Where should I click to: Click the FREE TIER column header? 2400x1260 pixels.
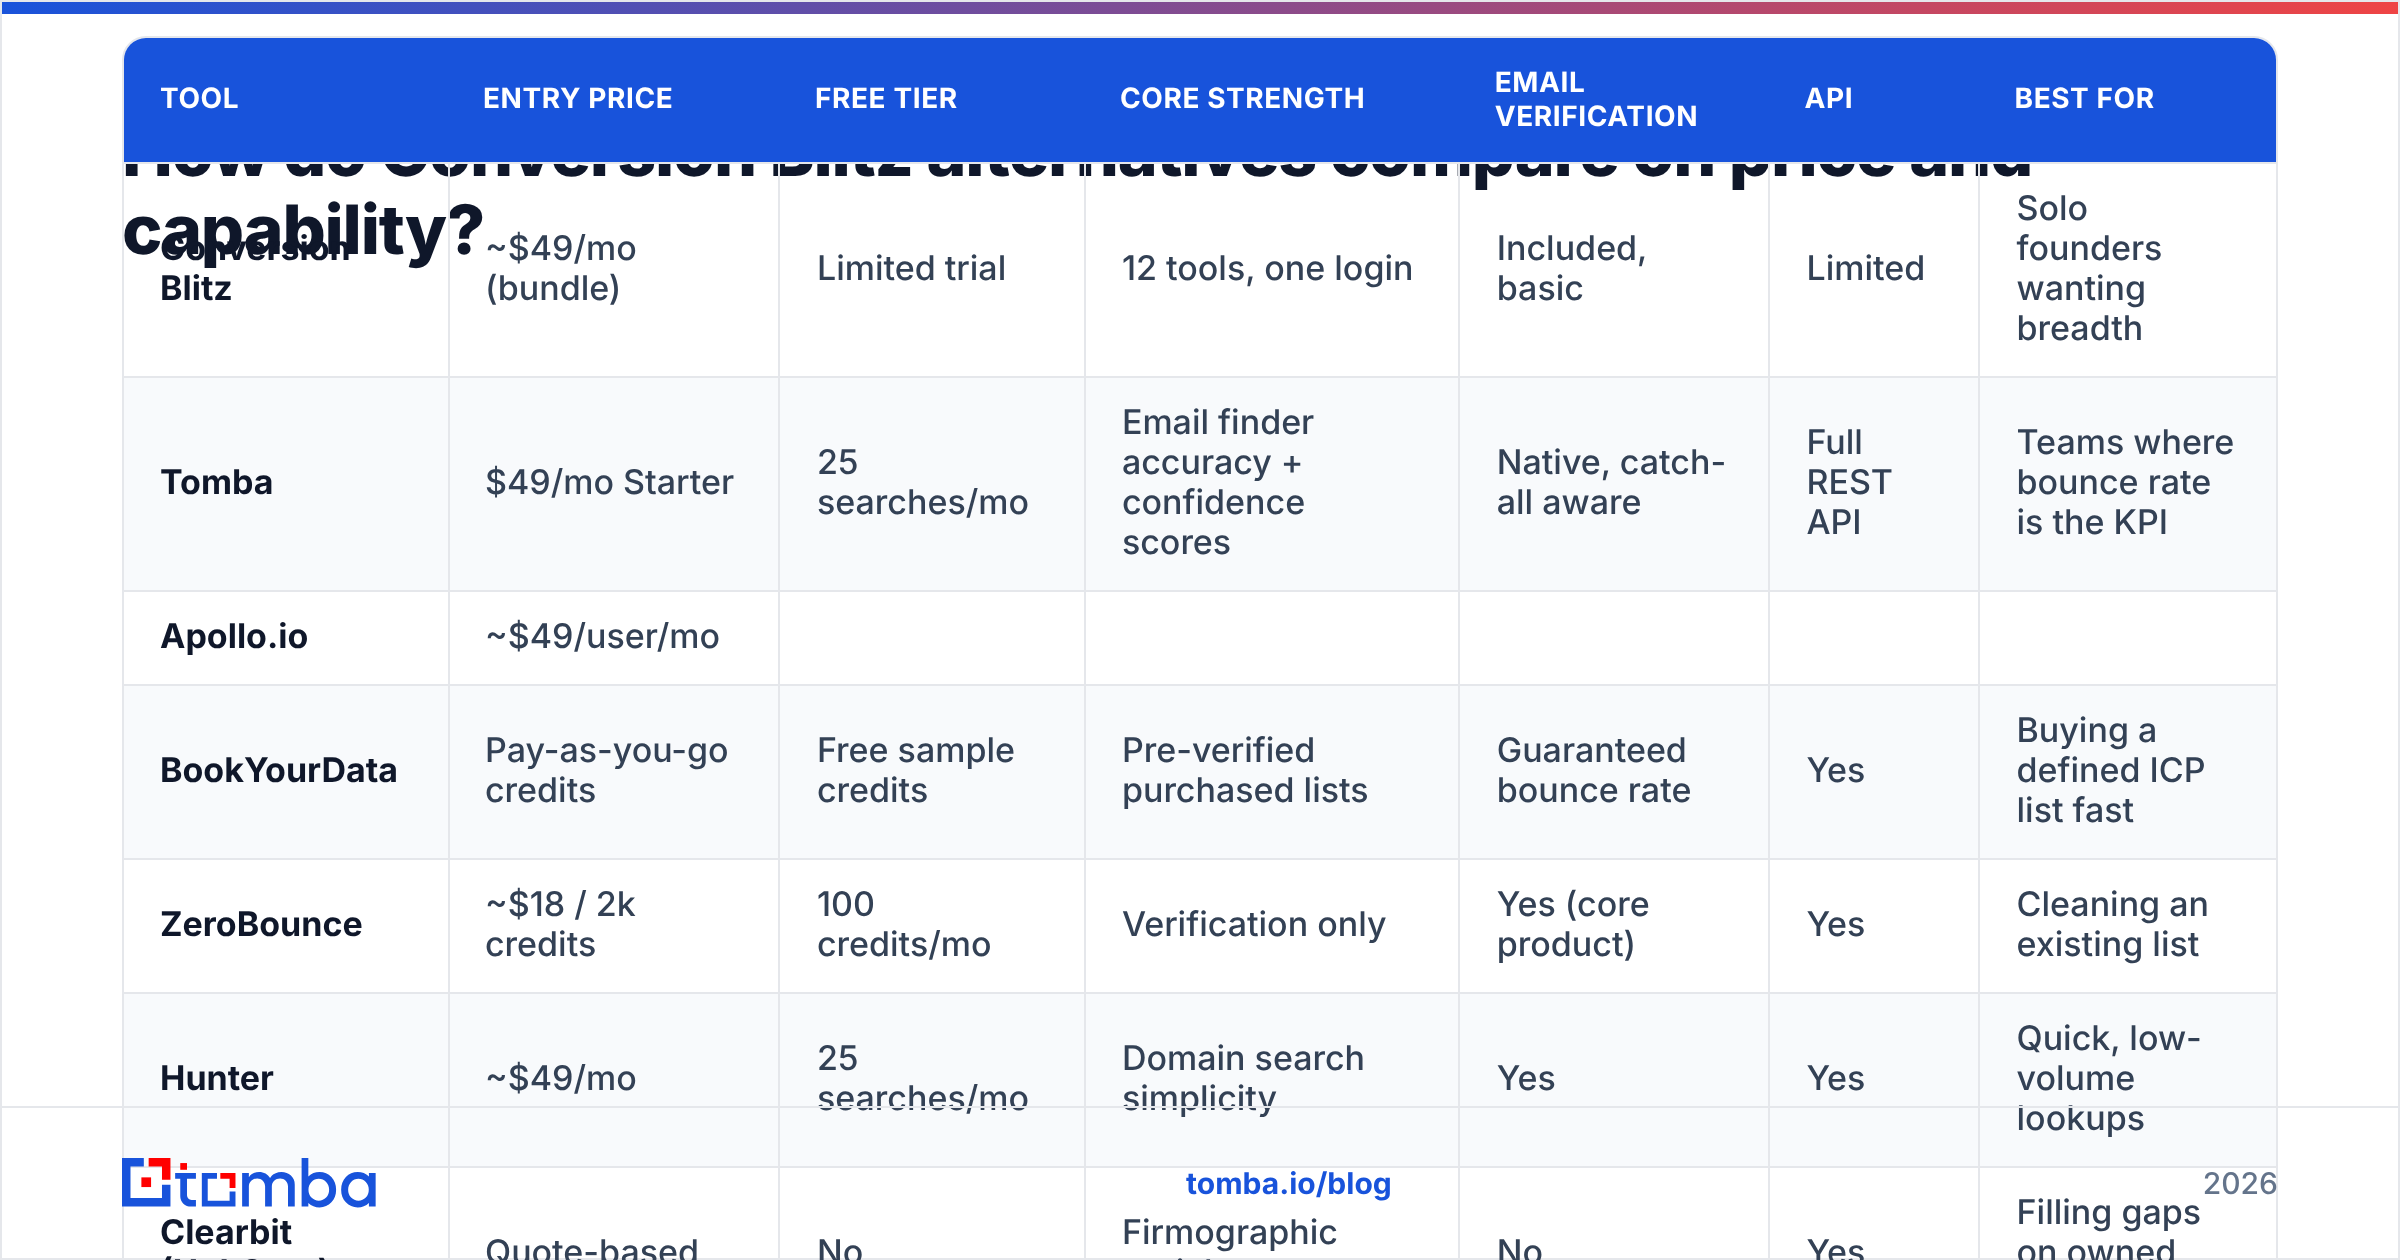tap(886, 98)
